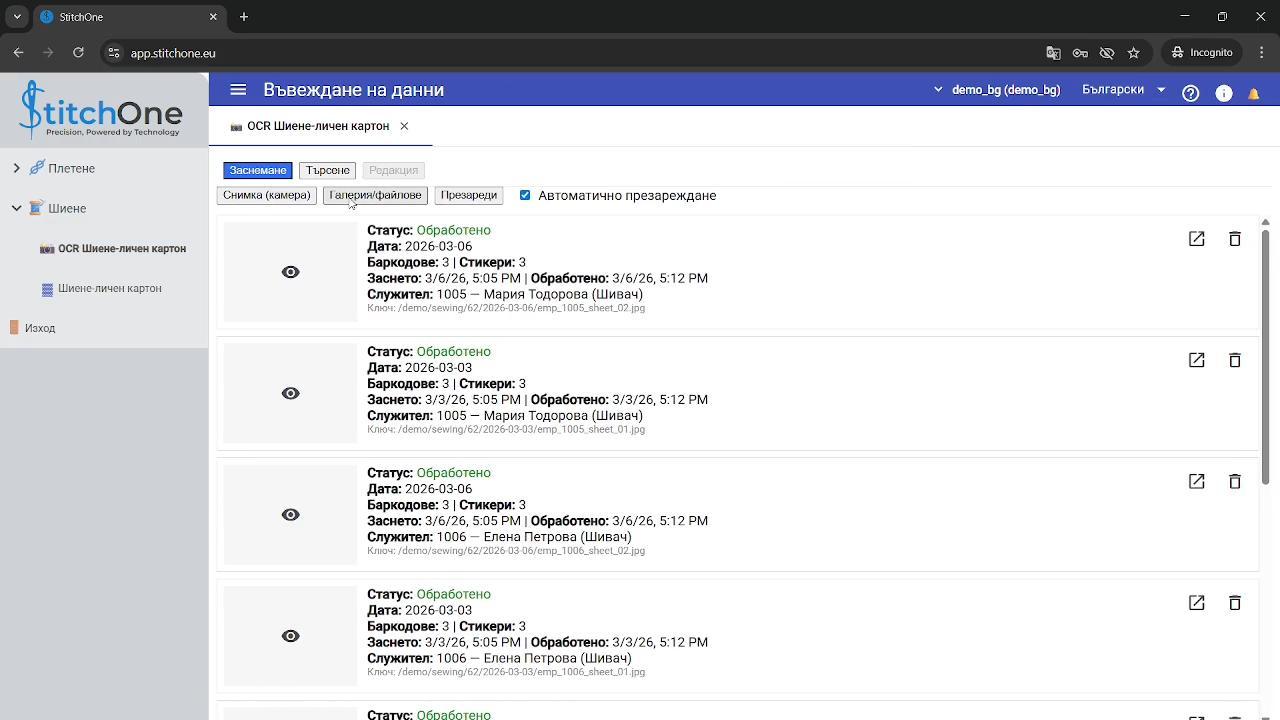Expand the Плетене tree section
The image size is (1280, 720).
click(16, 168)
